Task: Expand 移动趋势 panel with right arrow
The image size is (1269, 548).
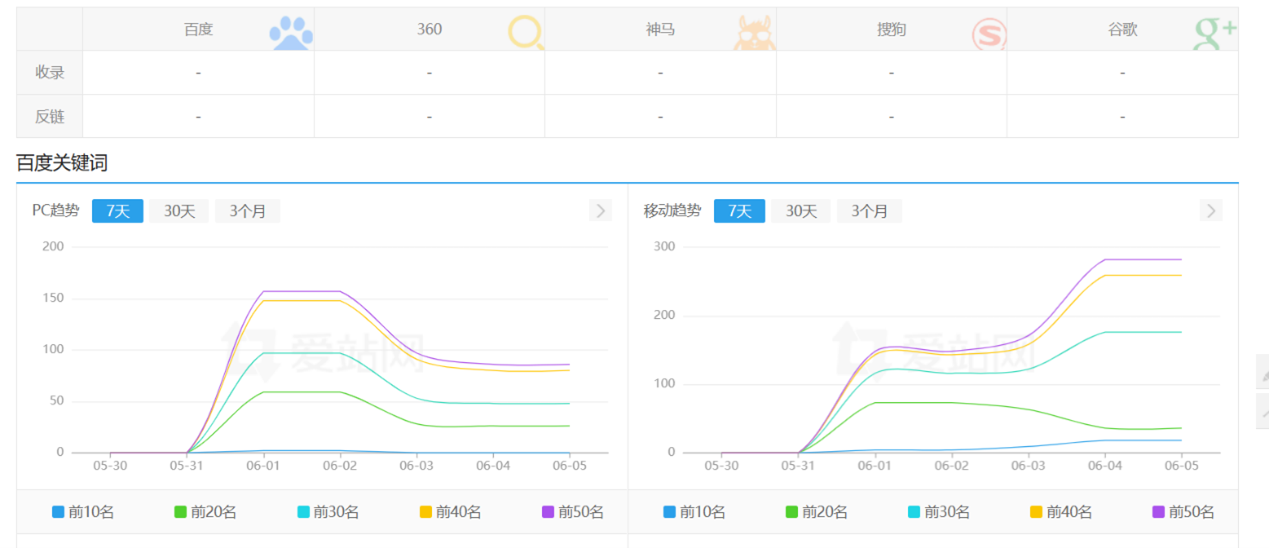Action: (1211, 210)
